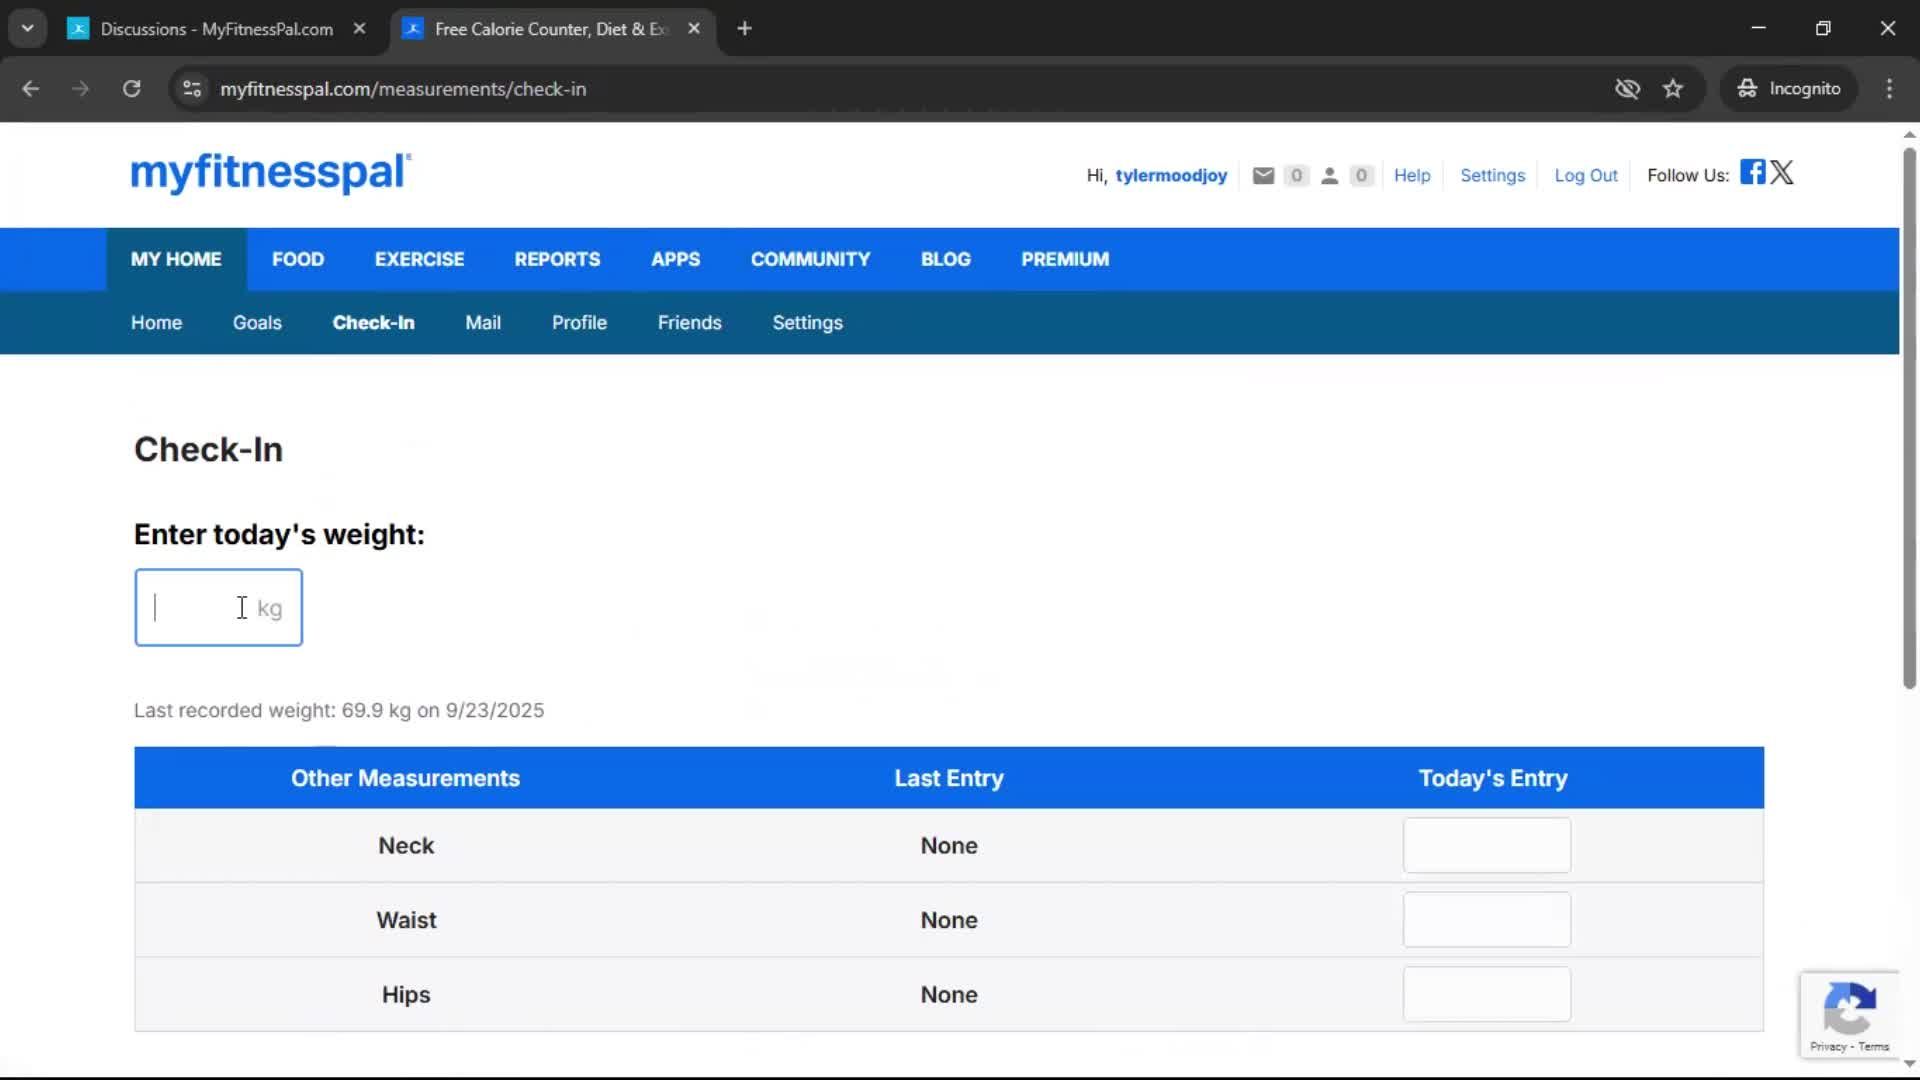Open the BLOG menu
This screenshot has height=1080, width=1920.
click(945, 259)
